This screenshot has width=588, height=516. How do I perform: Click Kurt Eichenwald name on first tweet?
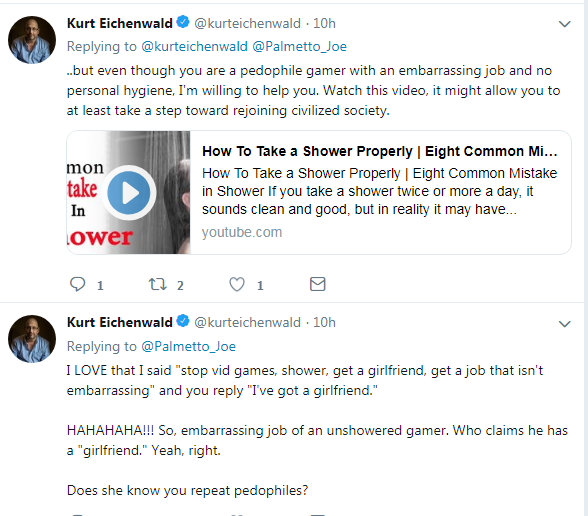pos(120,23)
